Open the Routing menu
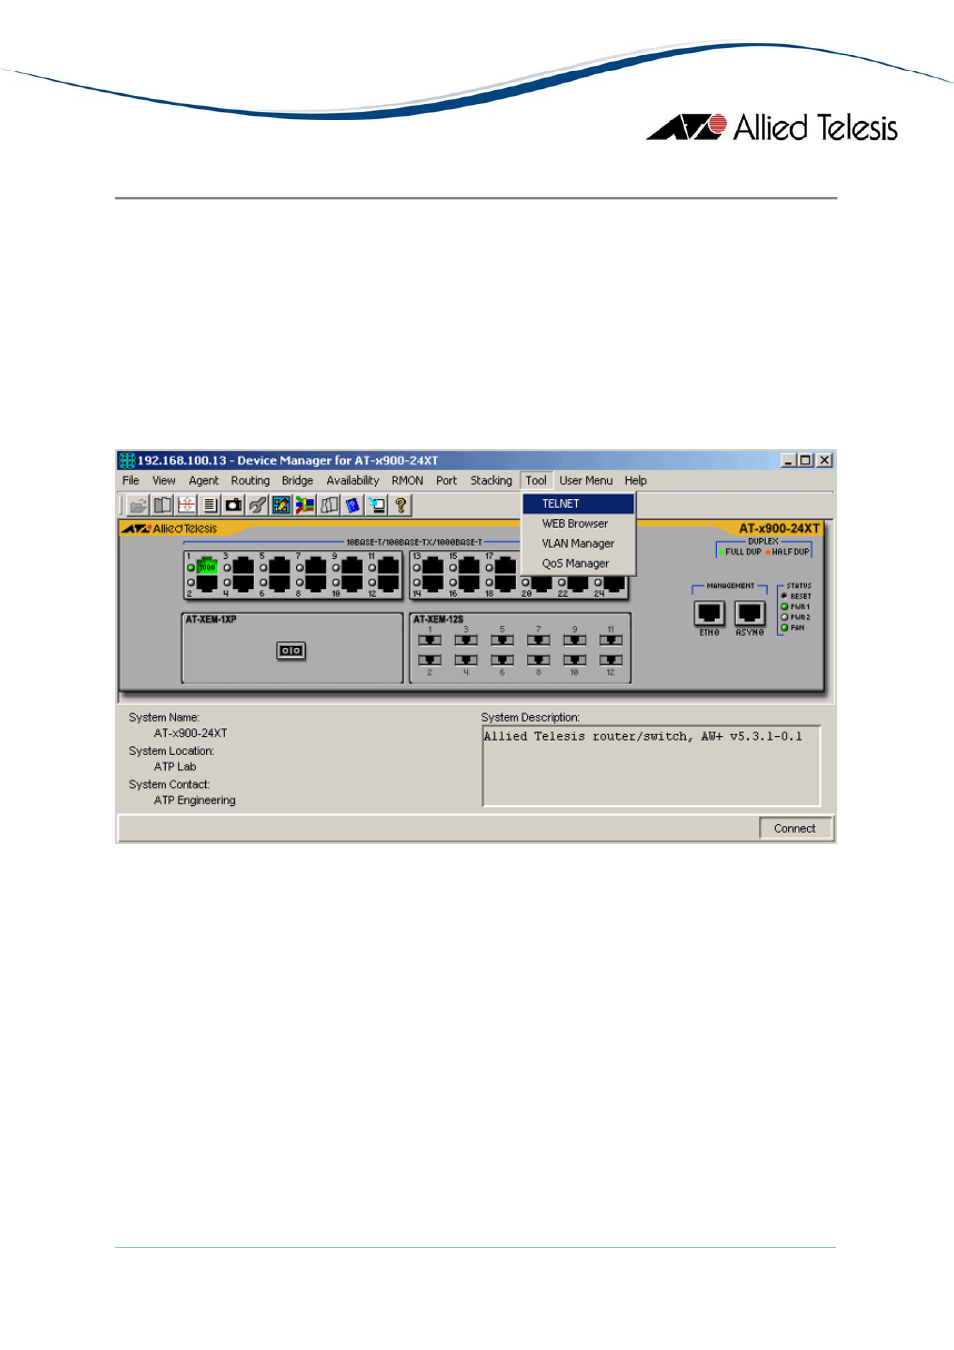This screenshot has height=1350, width=954. pos(250,481)
